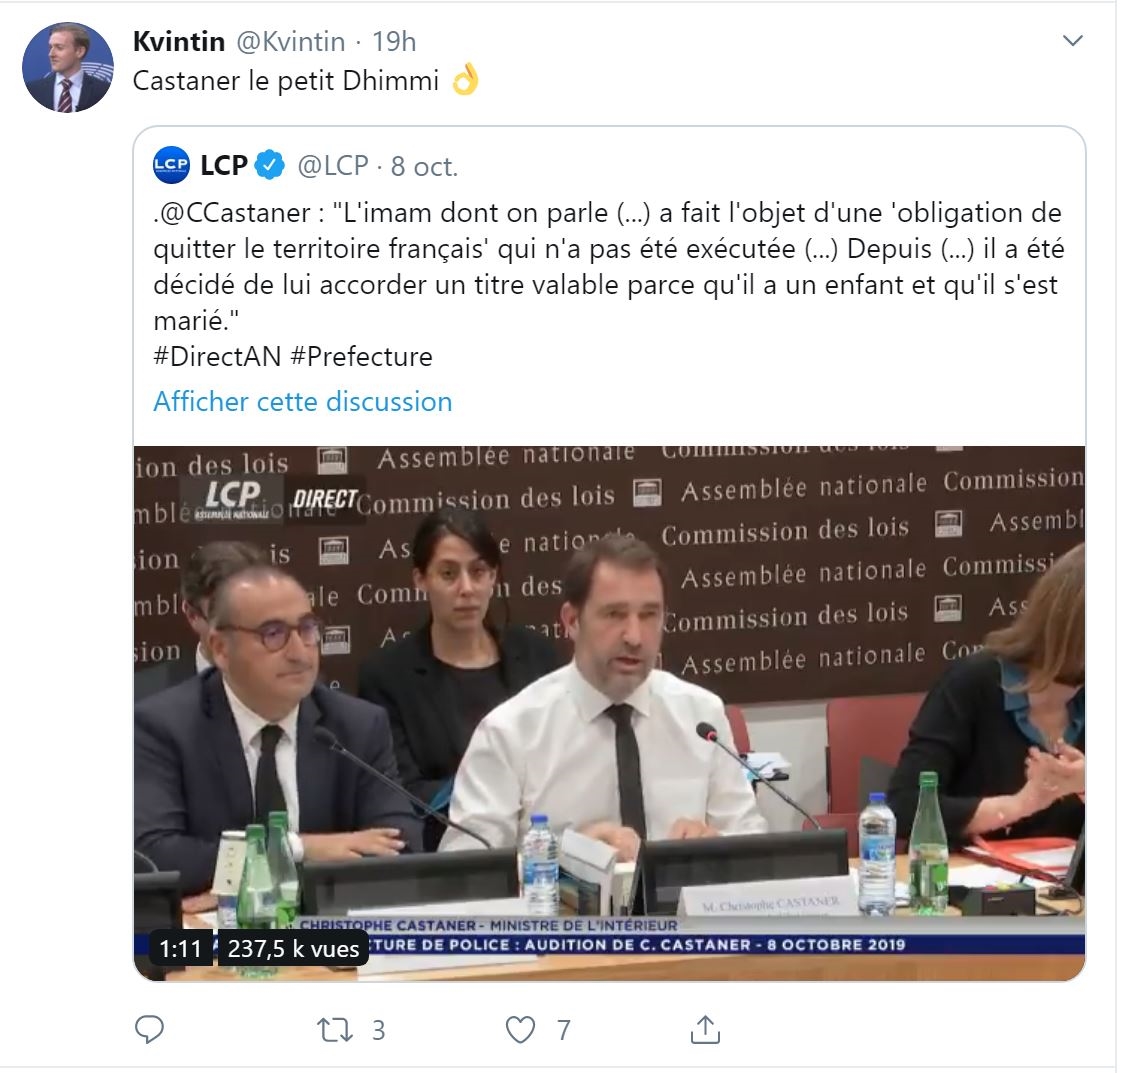Image resolution: width=1127 pixels, height=1073 pixels.
Task: Click the reply speech bubble icon
Action: (150, 1030)
